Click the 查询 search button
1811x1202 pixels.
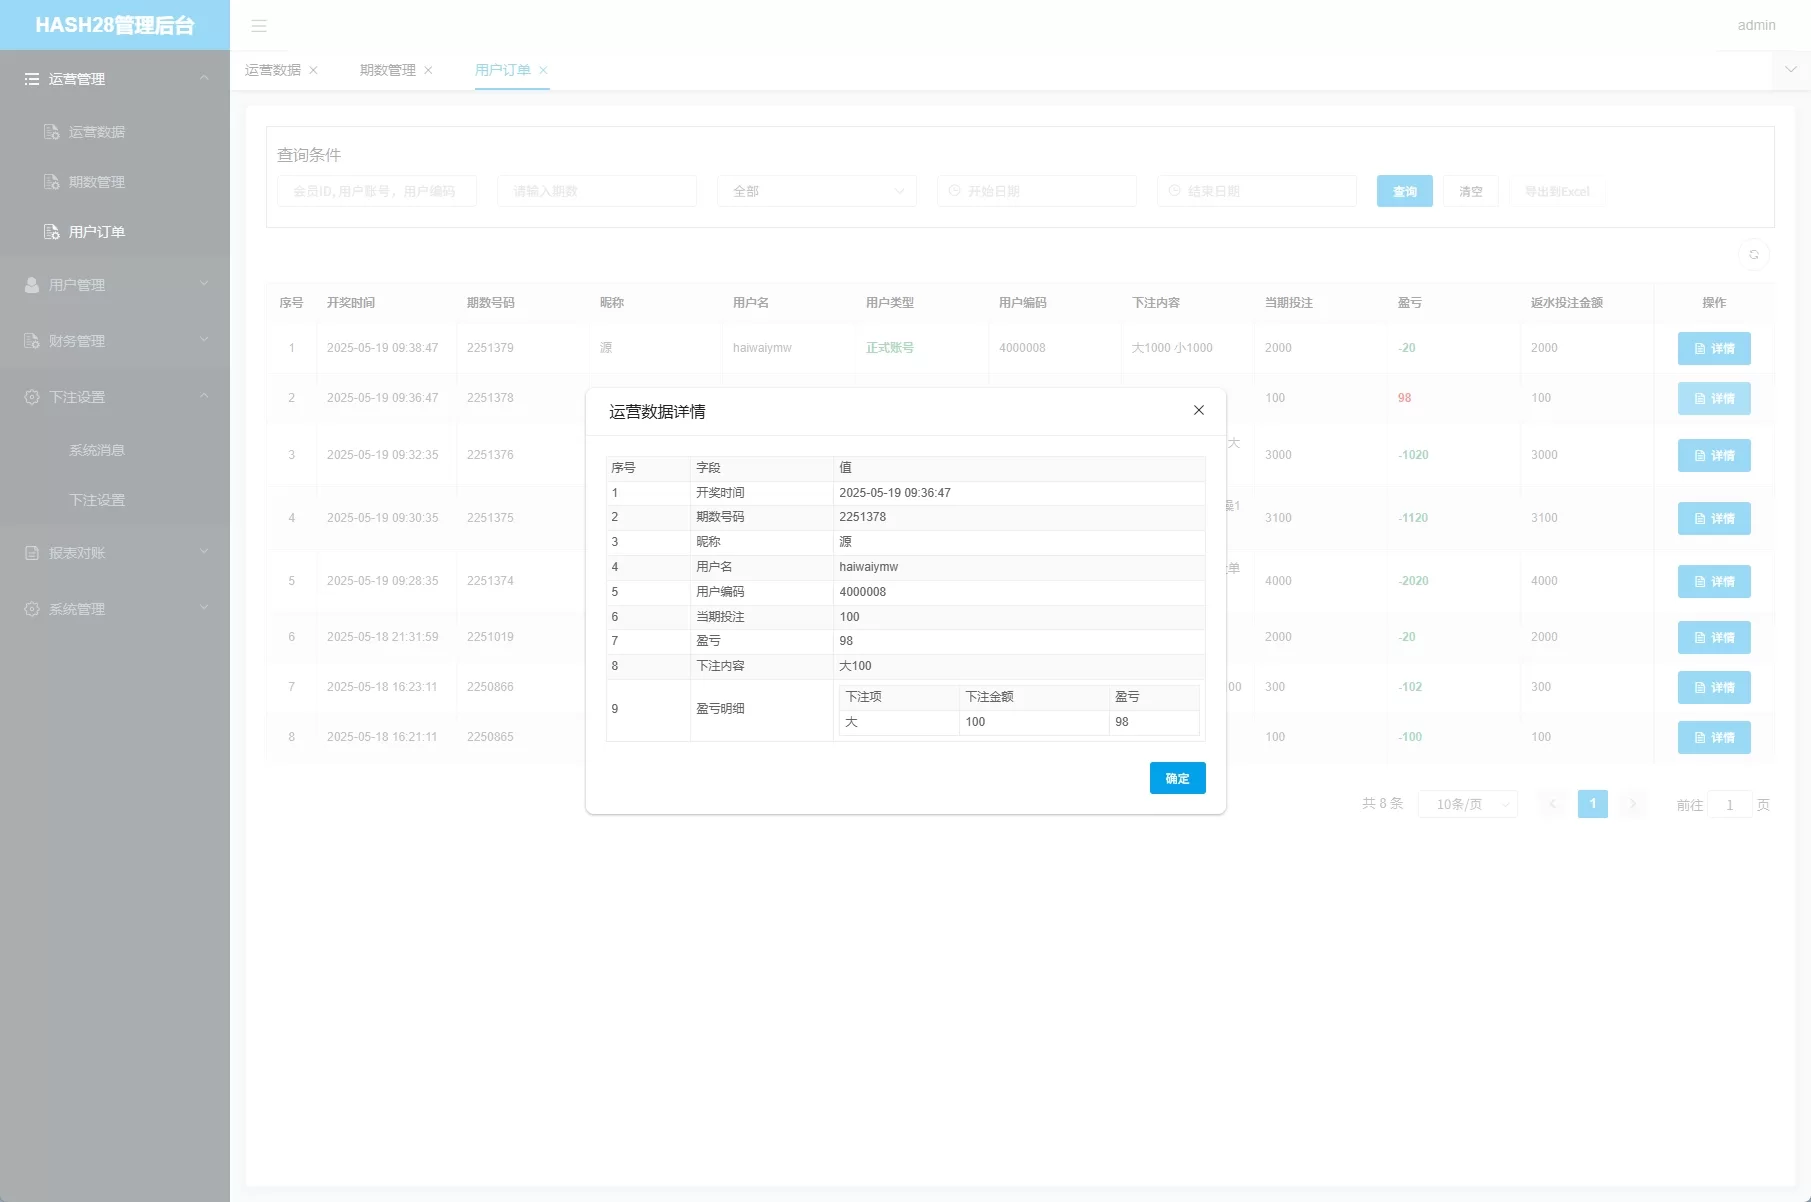1404,191
